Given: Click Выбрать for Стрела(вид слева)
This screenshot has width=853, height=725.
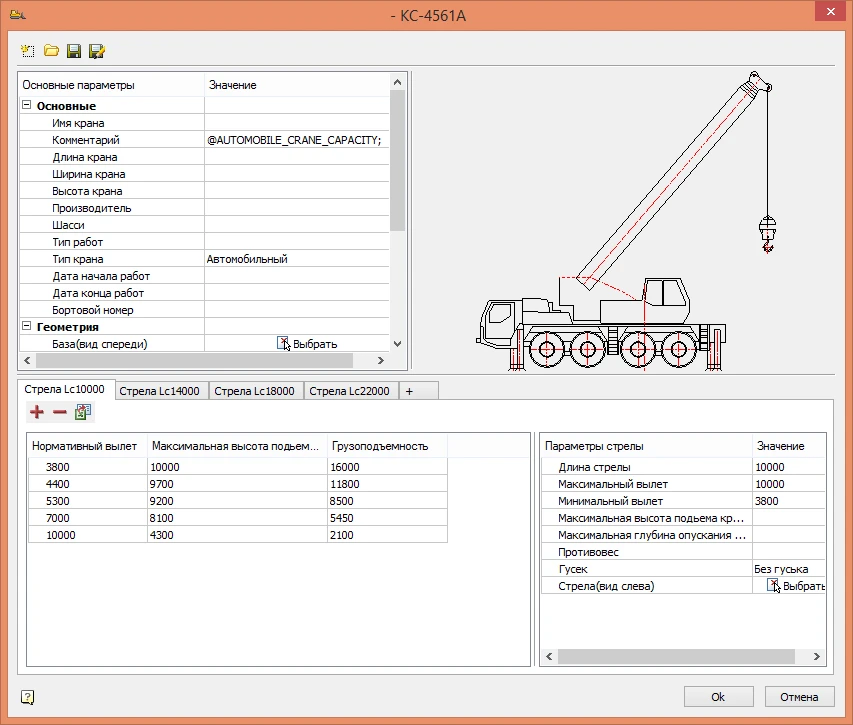Looking at the screenshot, I should 797,586.
